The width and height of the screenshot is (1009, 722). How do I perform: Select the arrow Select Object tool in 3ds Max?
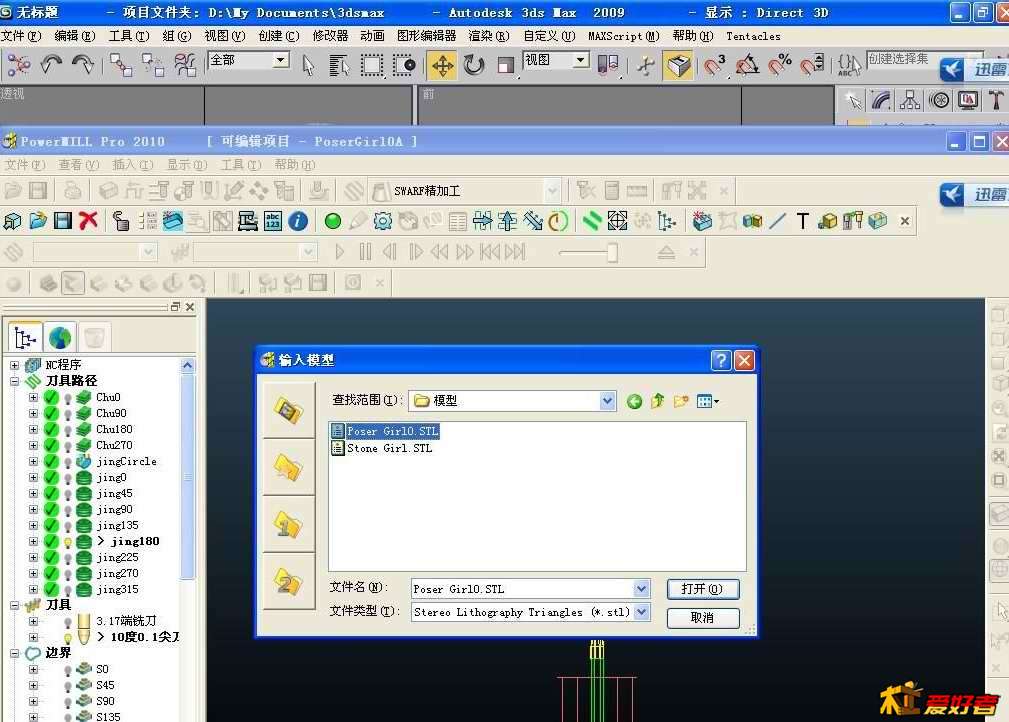(308, 65)
